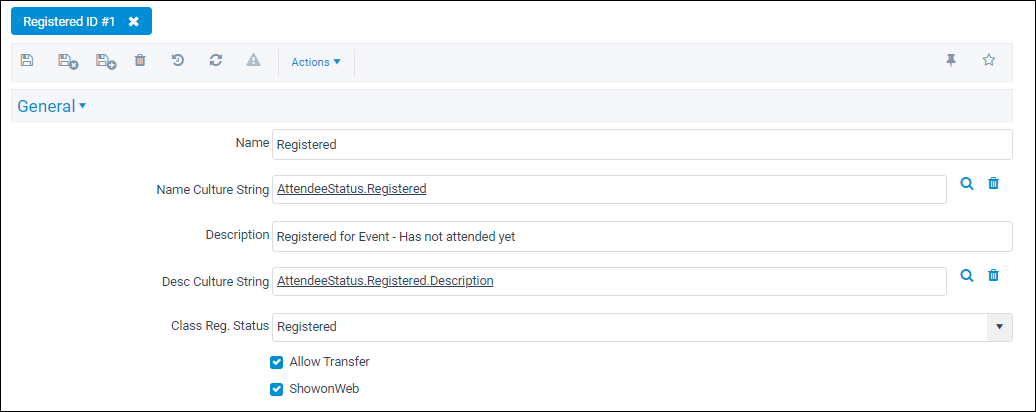
Task: Search for the Name Culture String record
Action: 967,184
